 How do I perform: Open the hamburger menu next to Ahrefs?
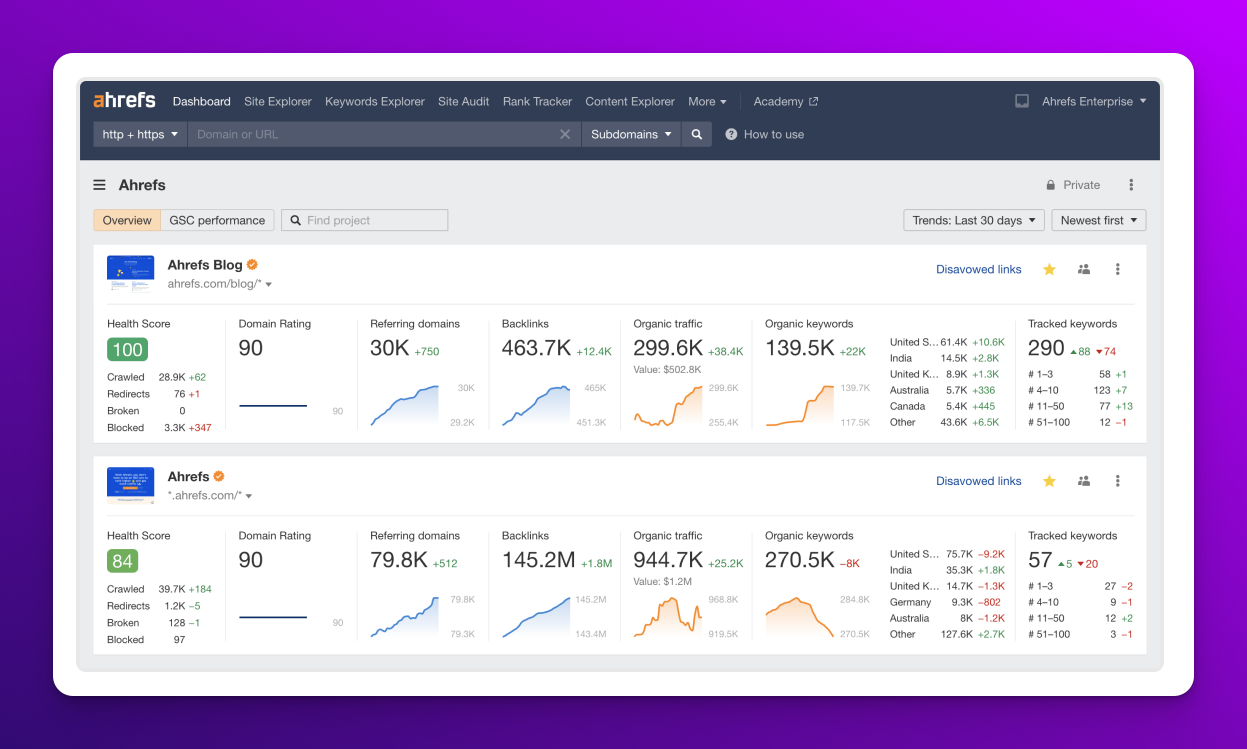100,185
